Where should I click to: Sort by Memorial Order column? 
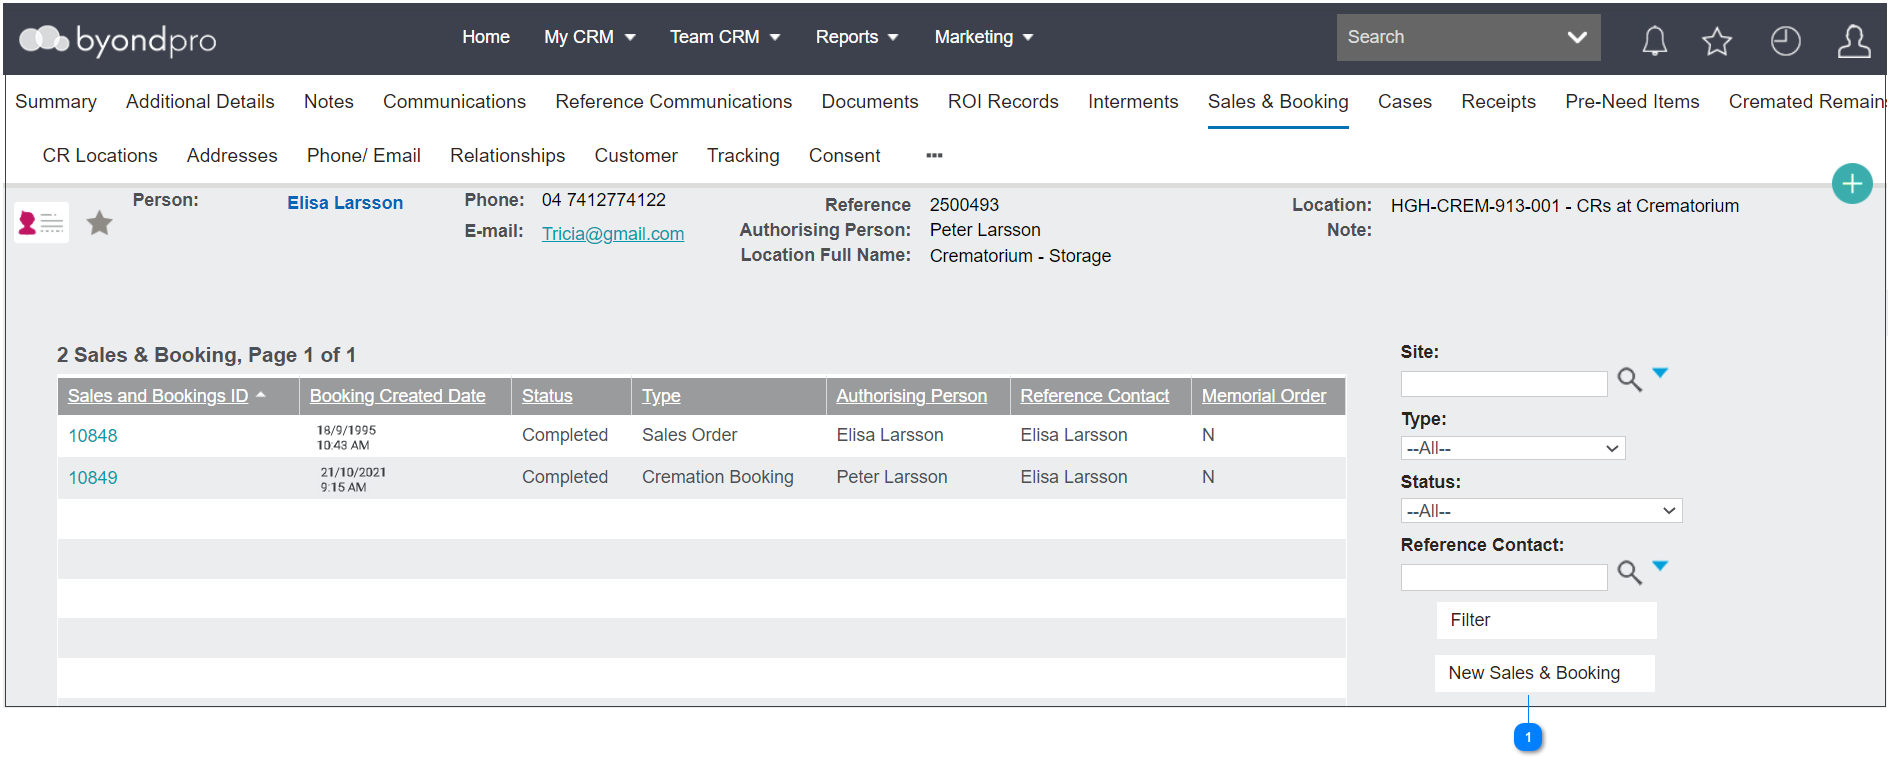pos(1264,396)
